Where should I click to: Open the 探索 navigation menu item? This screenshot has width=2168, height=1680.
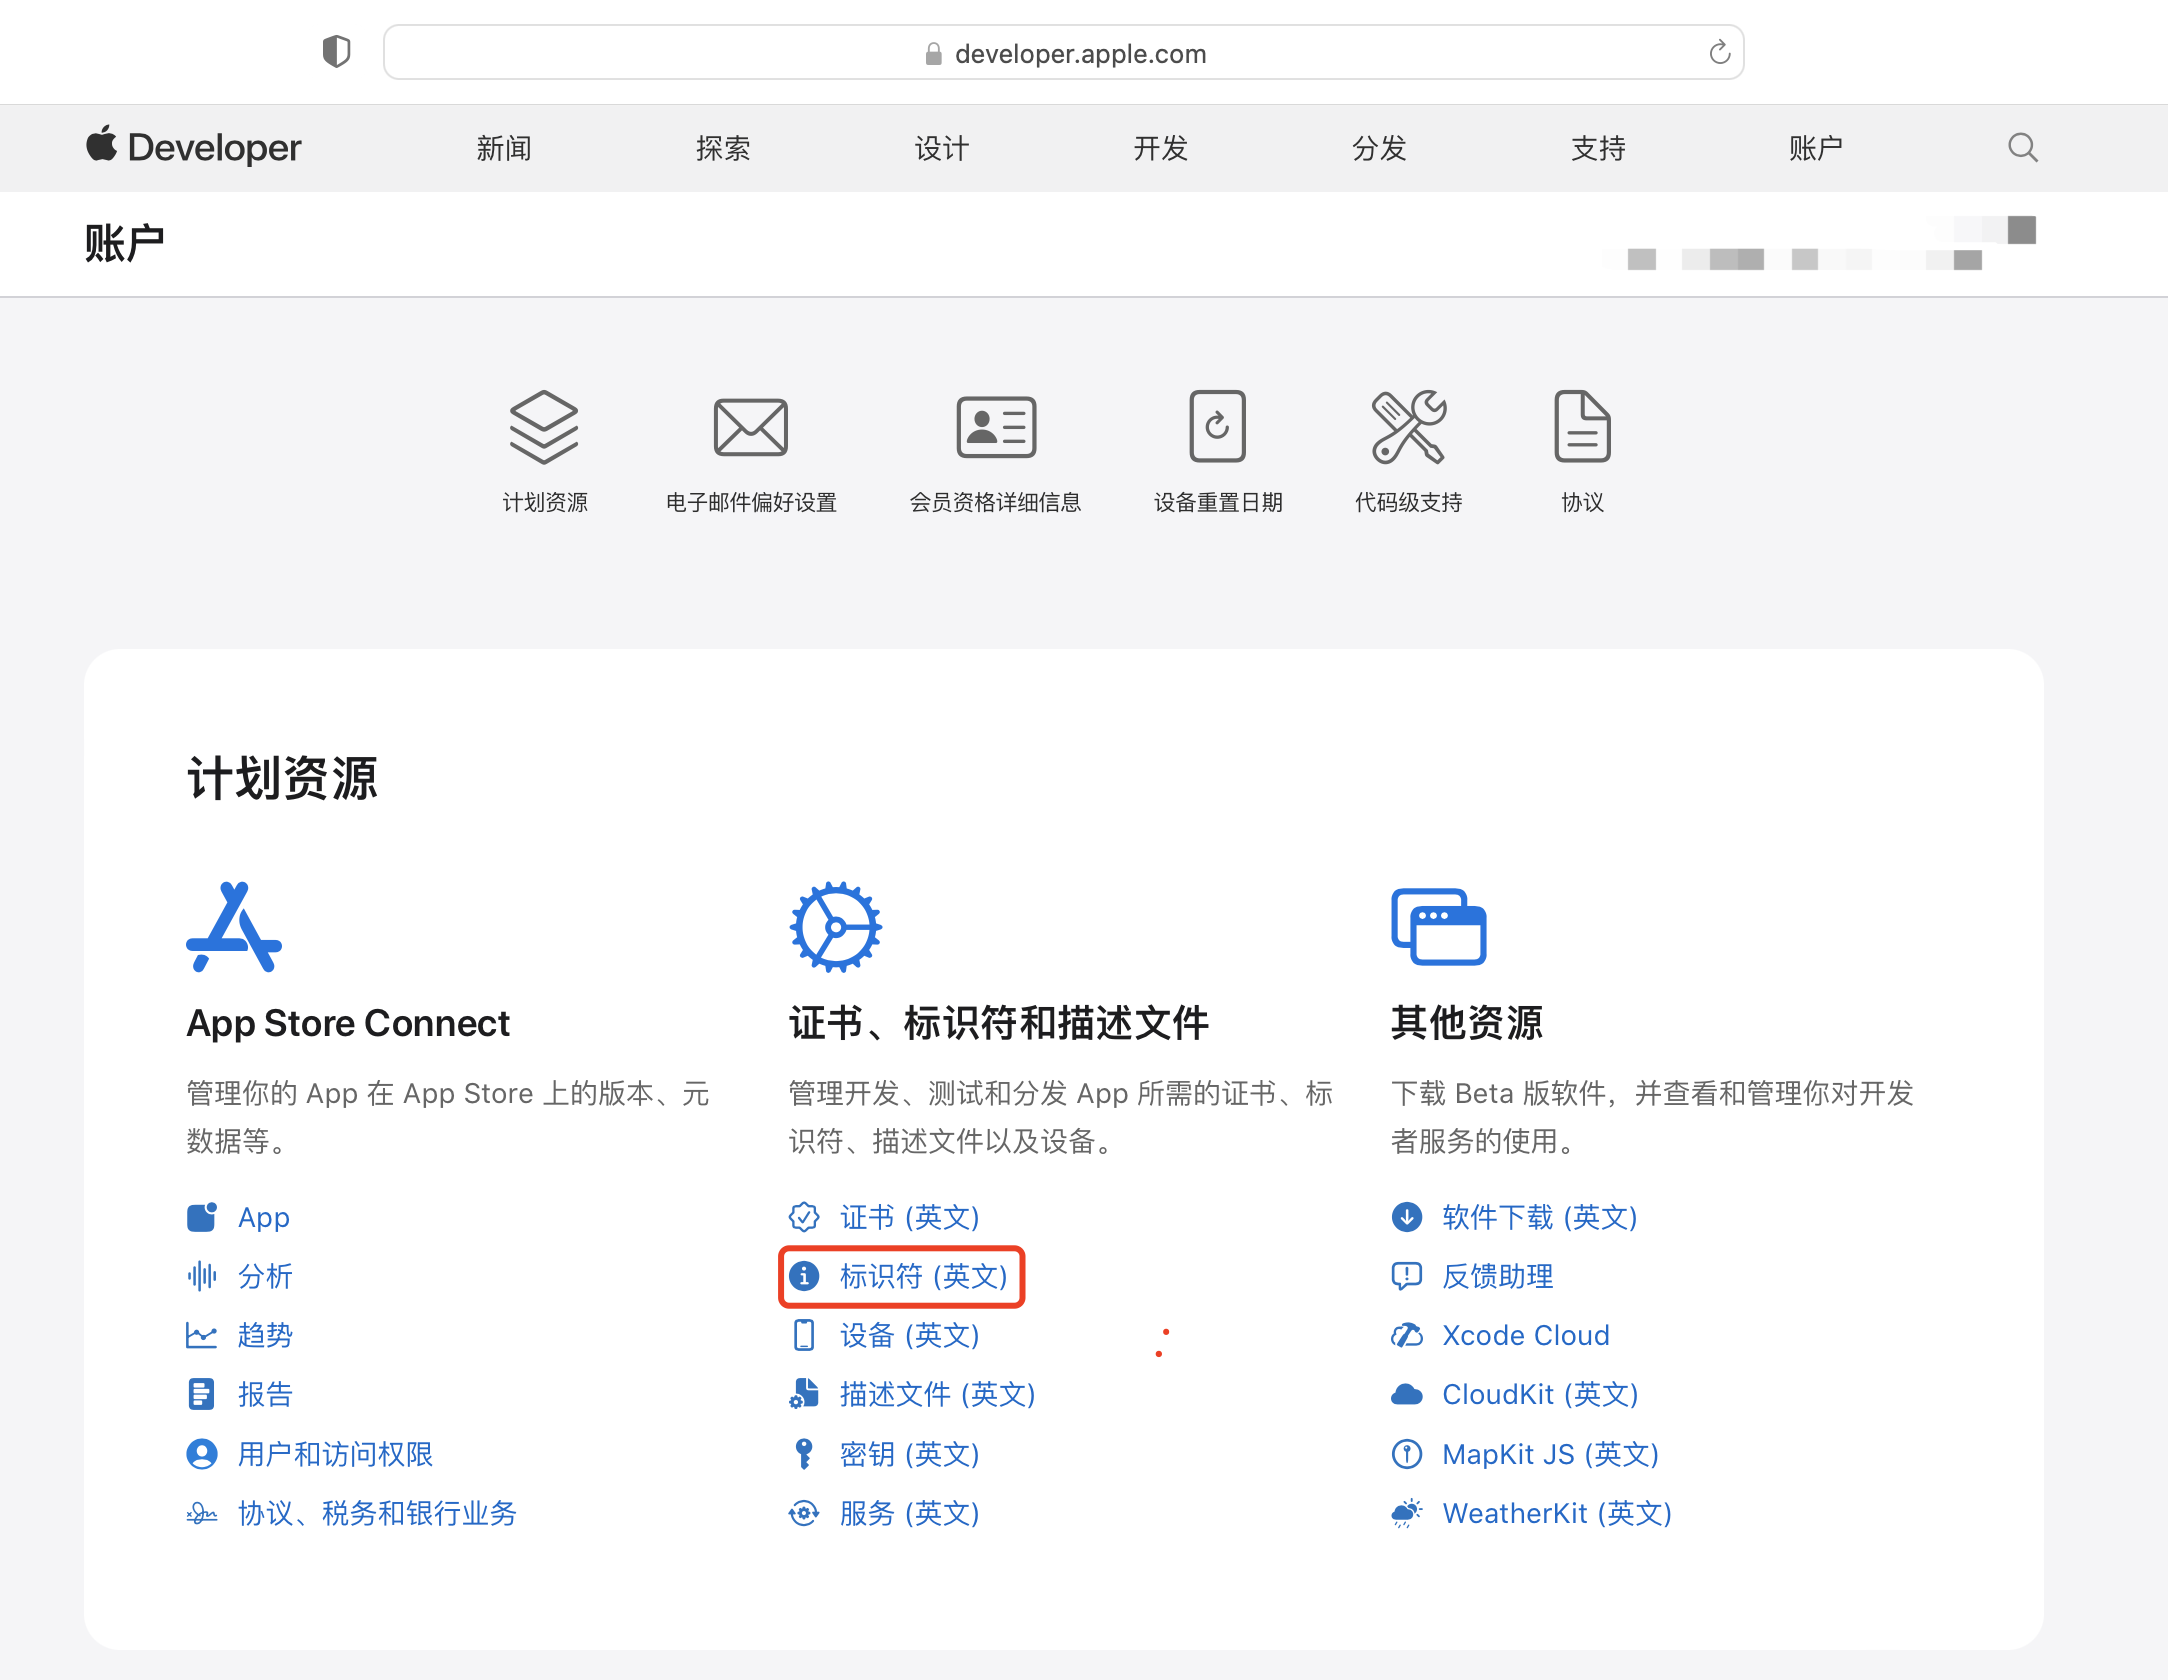(x=723, y=148)
